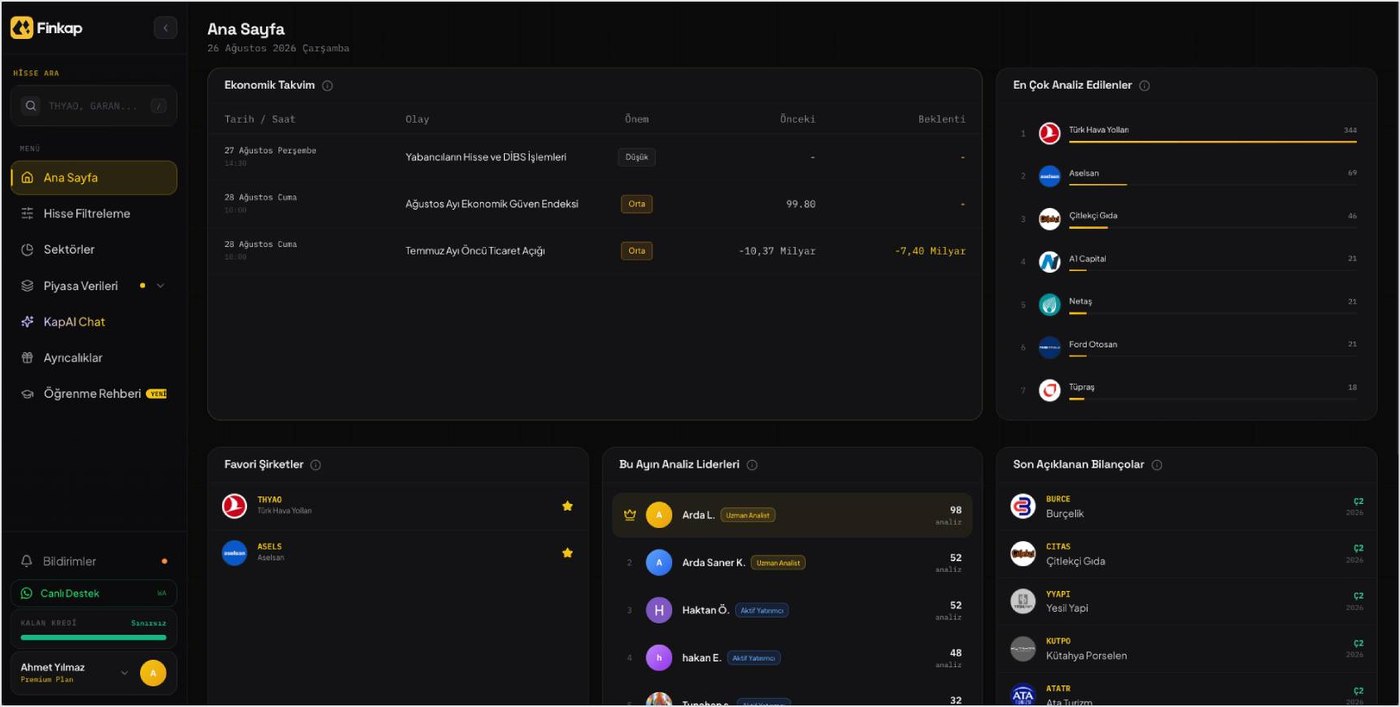Open the Ana Sayfa menu item
Viewport: 1400px width, 707px height.
point(94,178)
